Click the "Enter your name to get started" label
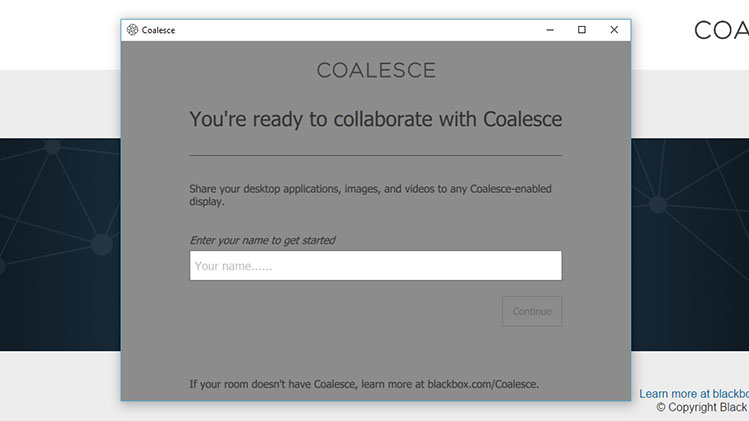749x421 pixels. (262, 240)
